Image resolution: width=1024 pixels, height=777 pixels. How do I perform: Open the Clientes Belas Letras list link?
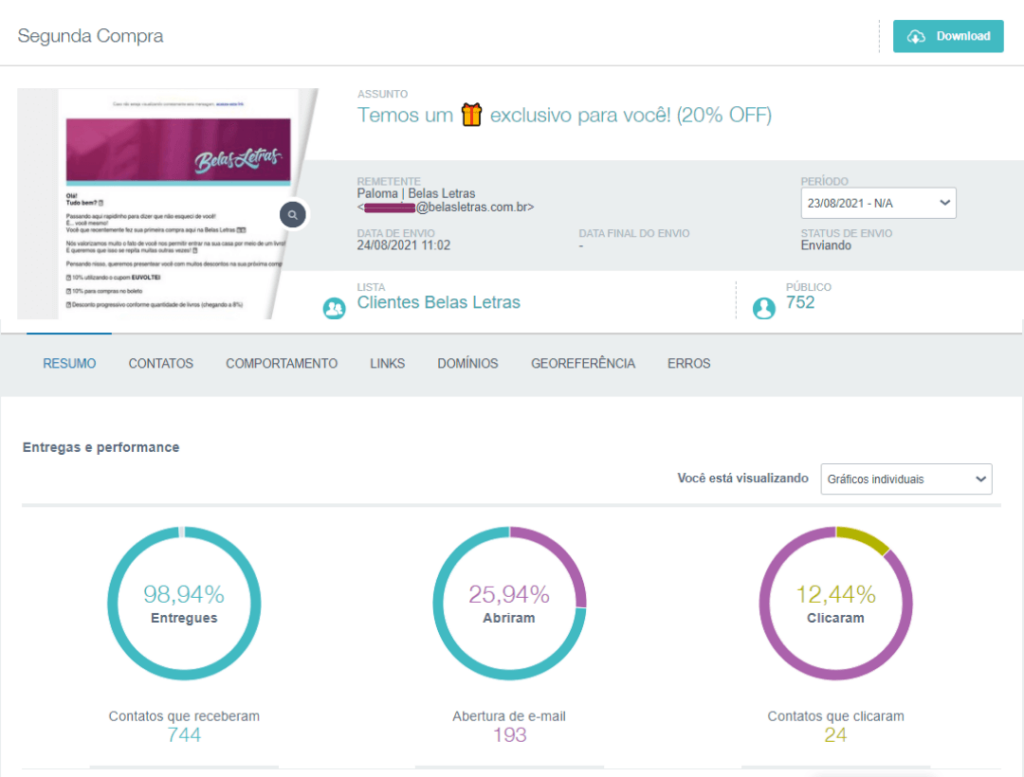pyautogui.click(x=438, y=302)
